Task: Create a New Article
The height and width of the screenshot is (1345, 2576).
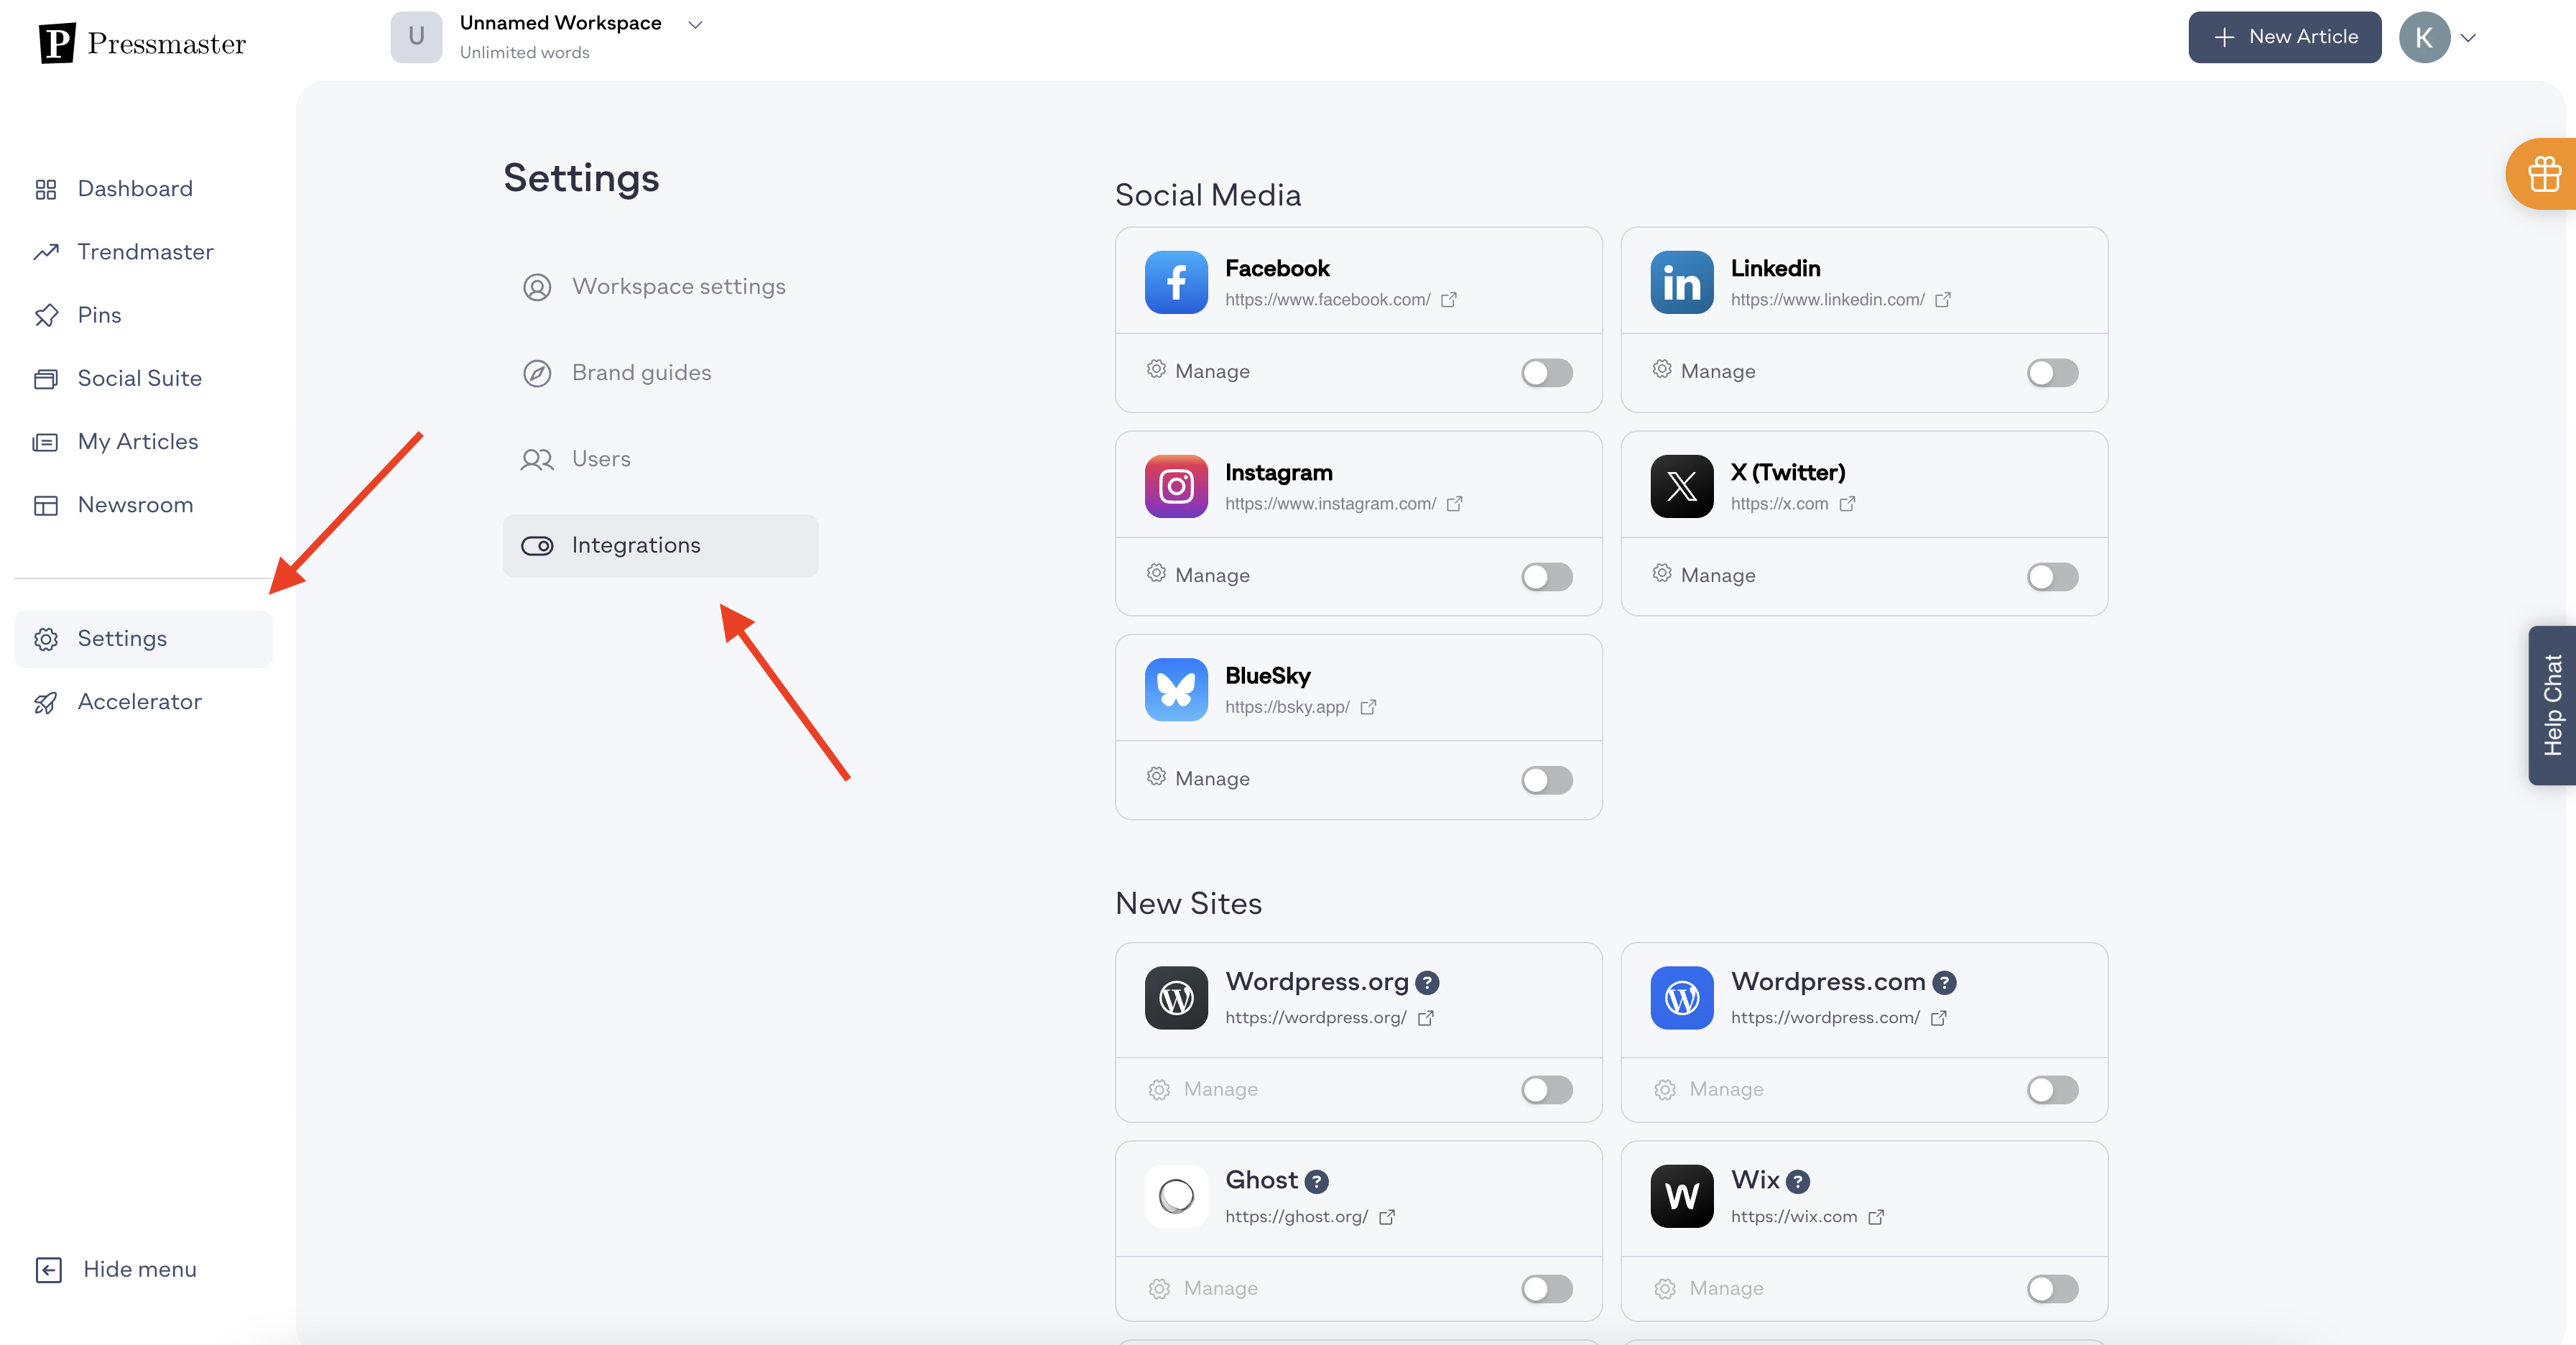Action: 2284,37
